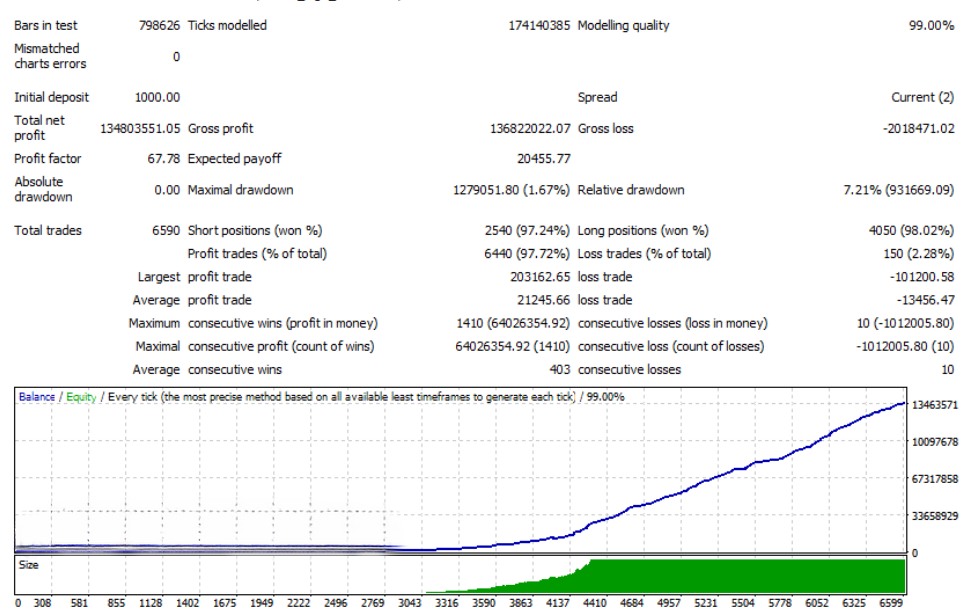Click the Mismatched charts errors label
The image size is (967, 612).
[50, 56]
